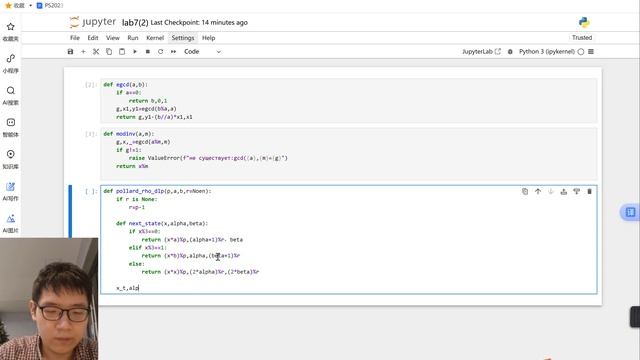Image resolution: width=640 pixels, height=360 pixels.
Task: Paste the cell using the clipboard icon
Action: point(122,51)
